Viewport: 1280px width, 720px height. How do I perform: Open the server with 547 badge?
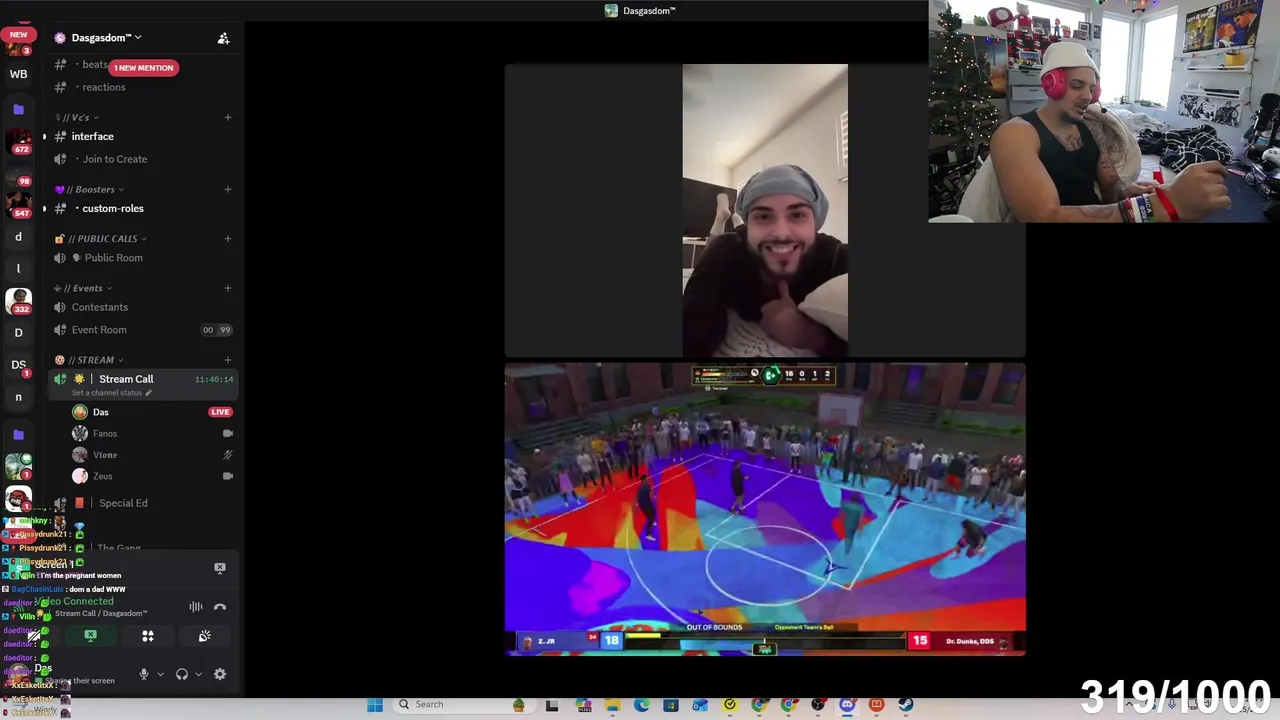(x=18, y=205)
